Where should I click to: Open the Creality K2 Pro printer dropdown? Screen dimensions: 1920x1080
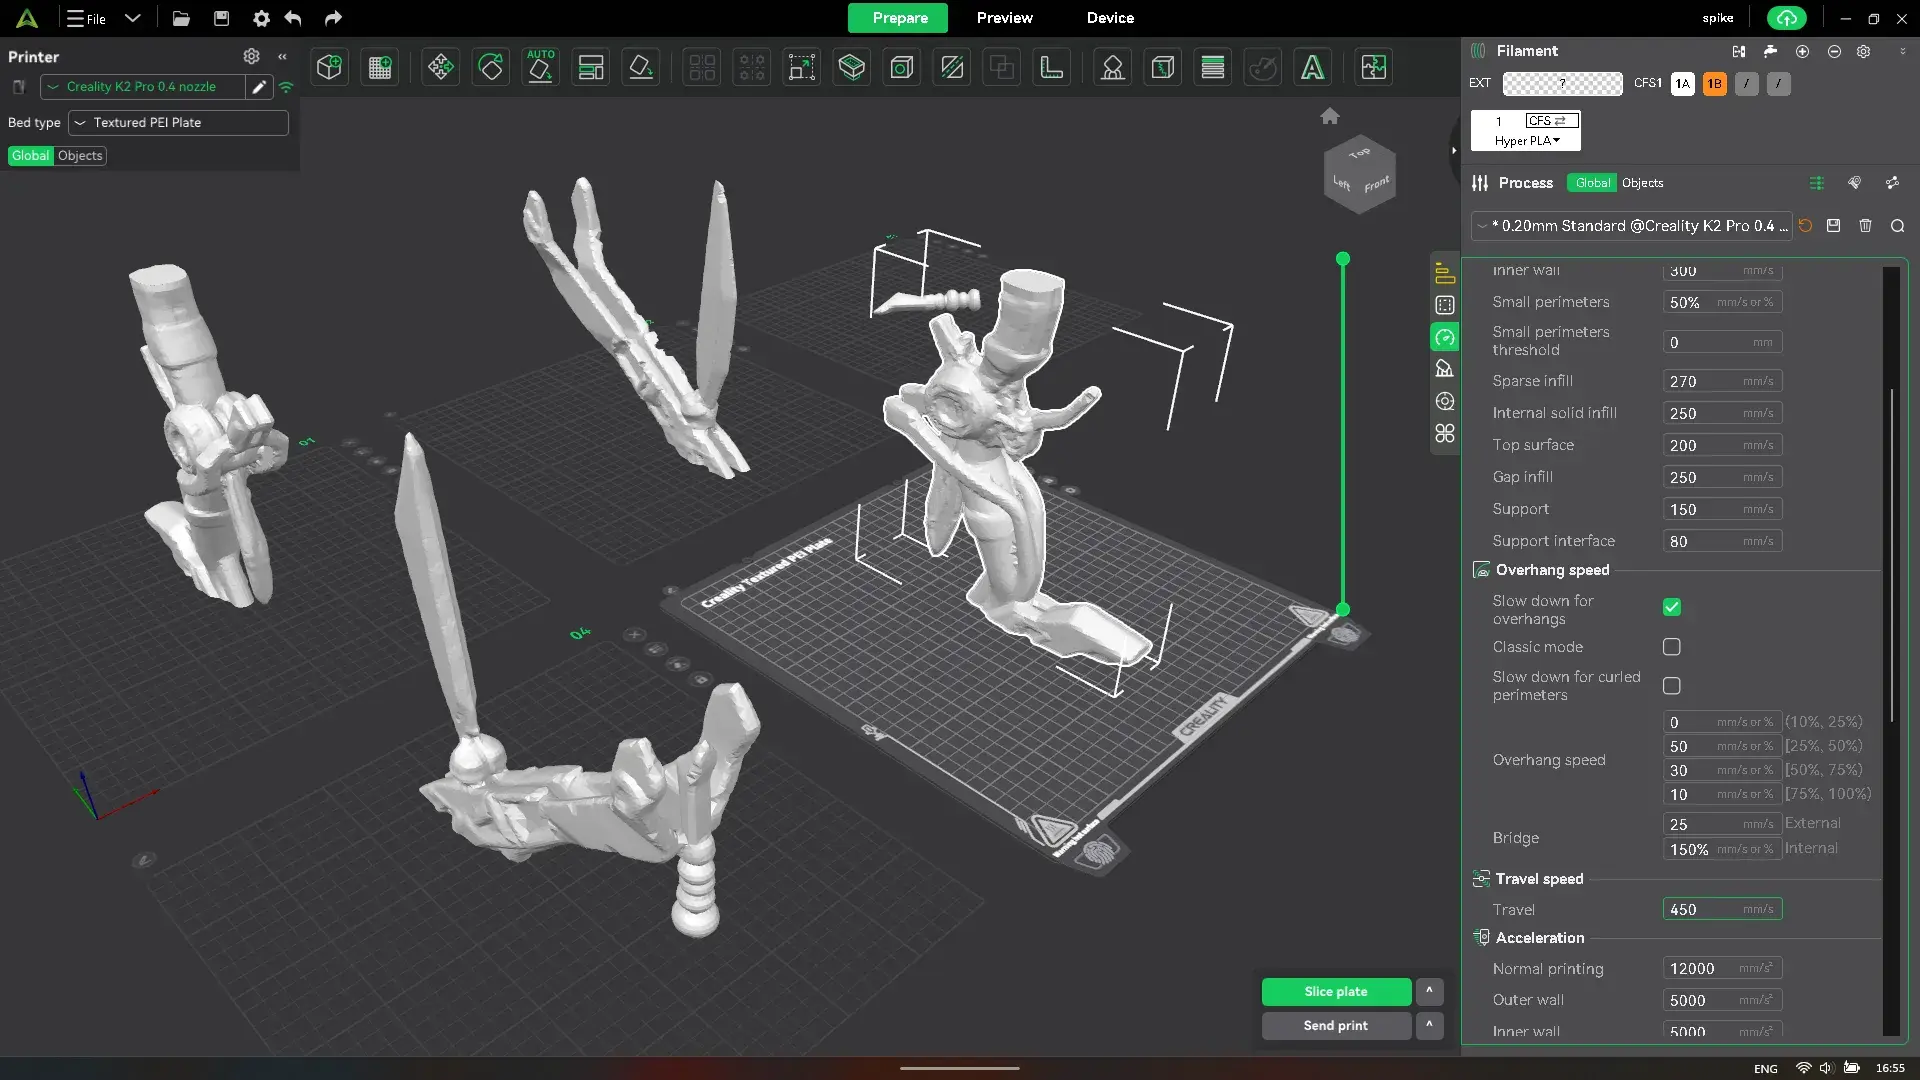(x=142, y=87)
